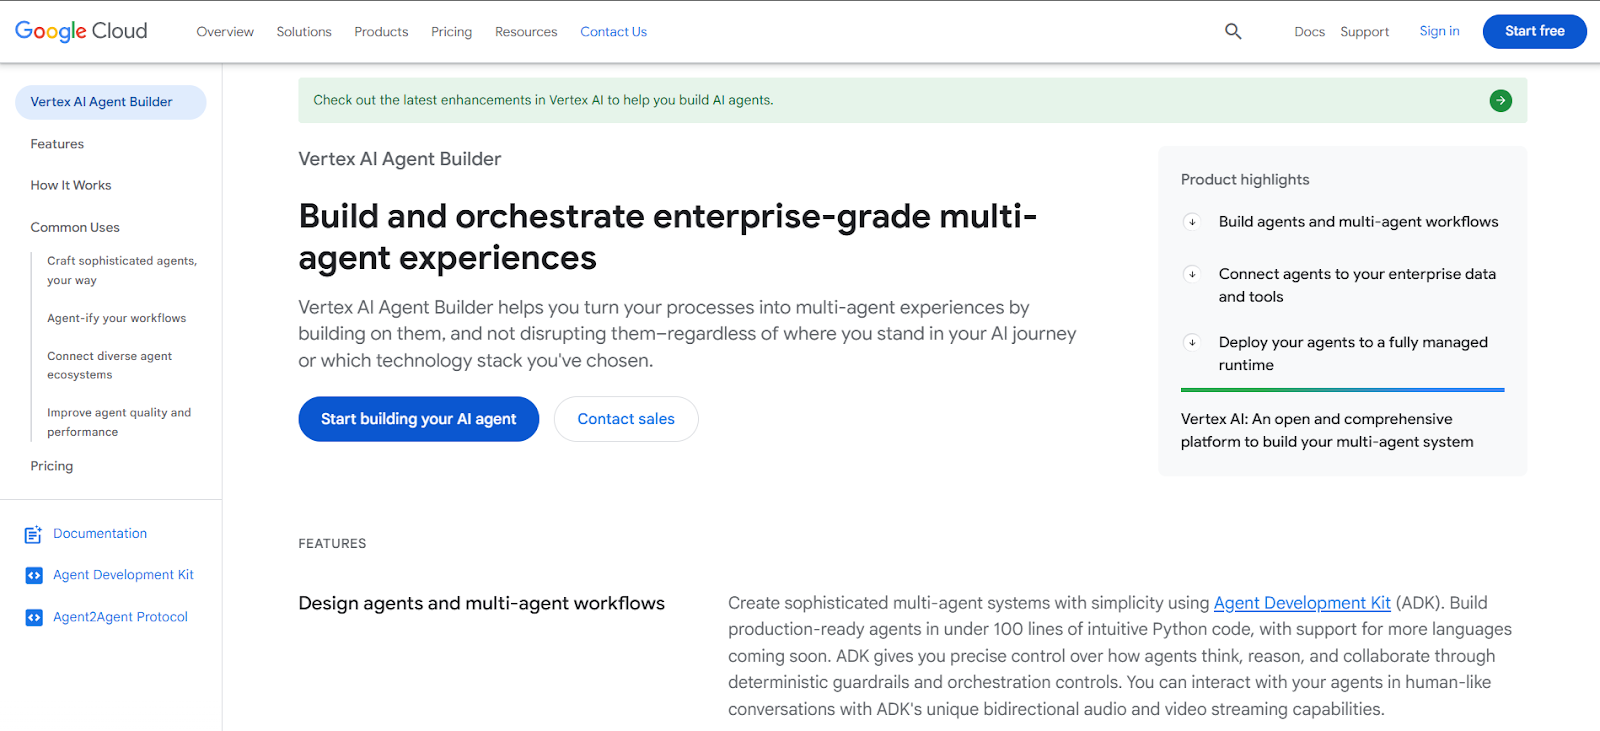This screenshot has width=1600, height=731.
Task: Select Improve agent quality and performance
Action: pos(119,422)
